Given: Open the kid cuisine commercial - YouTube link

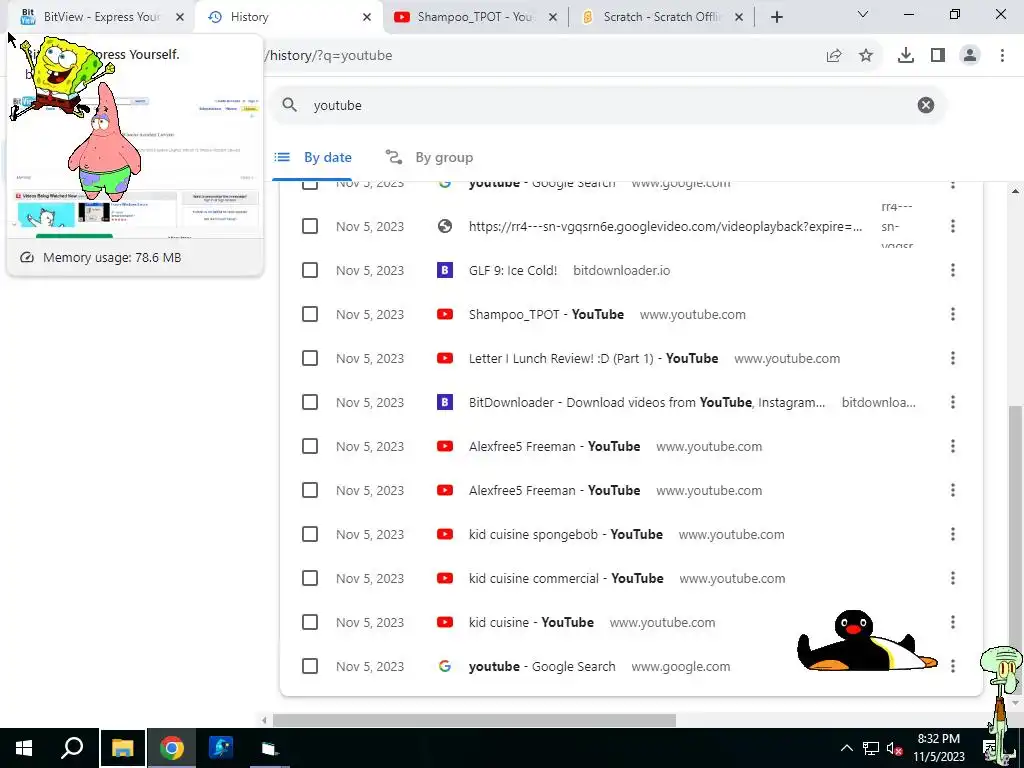Looking at the screenshot, I should tap(566, 579).
